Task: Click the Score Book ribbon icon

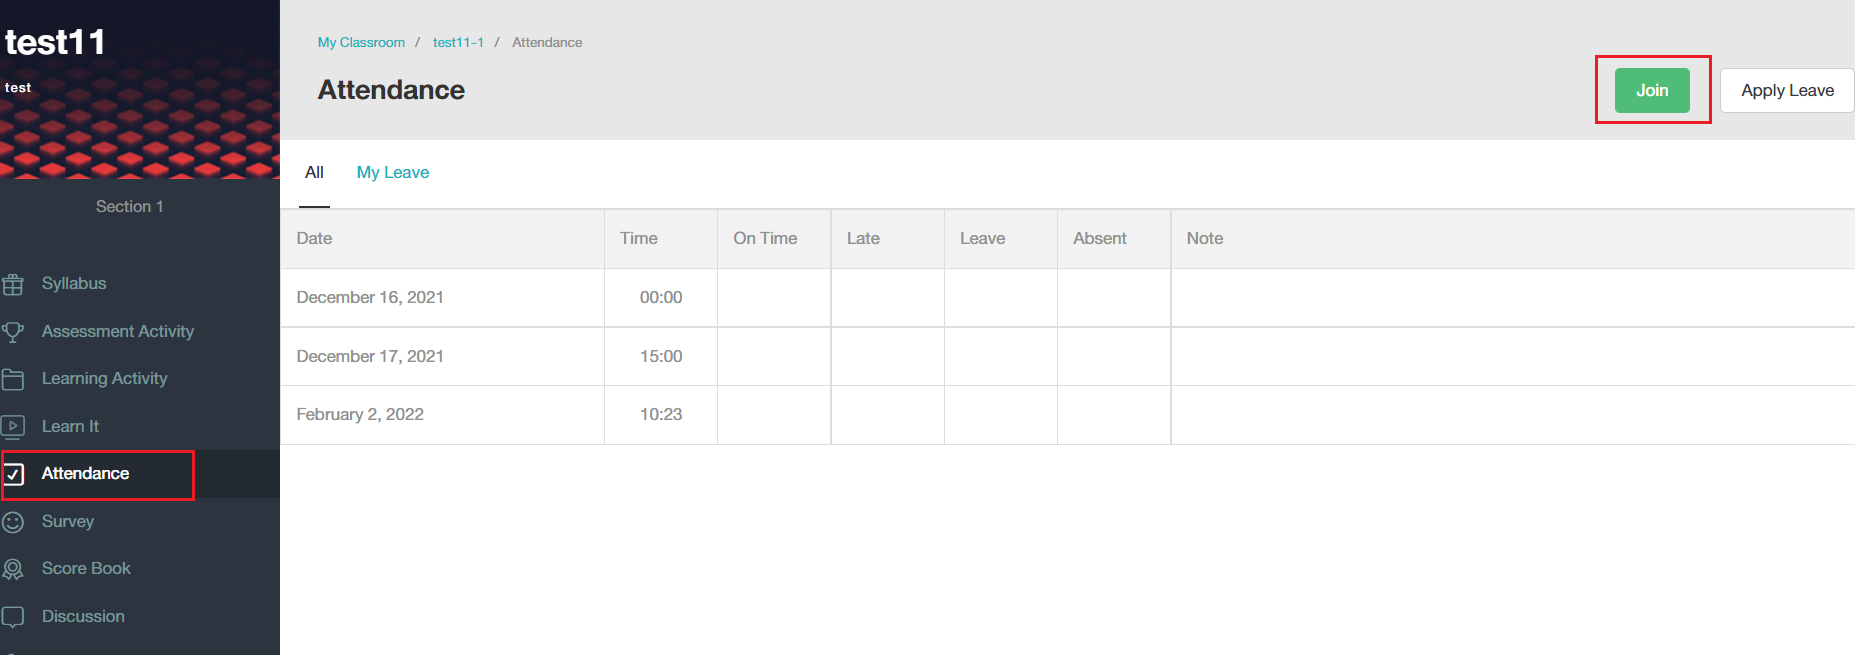Action: click(13, 569)
